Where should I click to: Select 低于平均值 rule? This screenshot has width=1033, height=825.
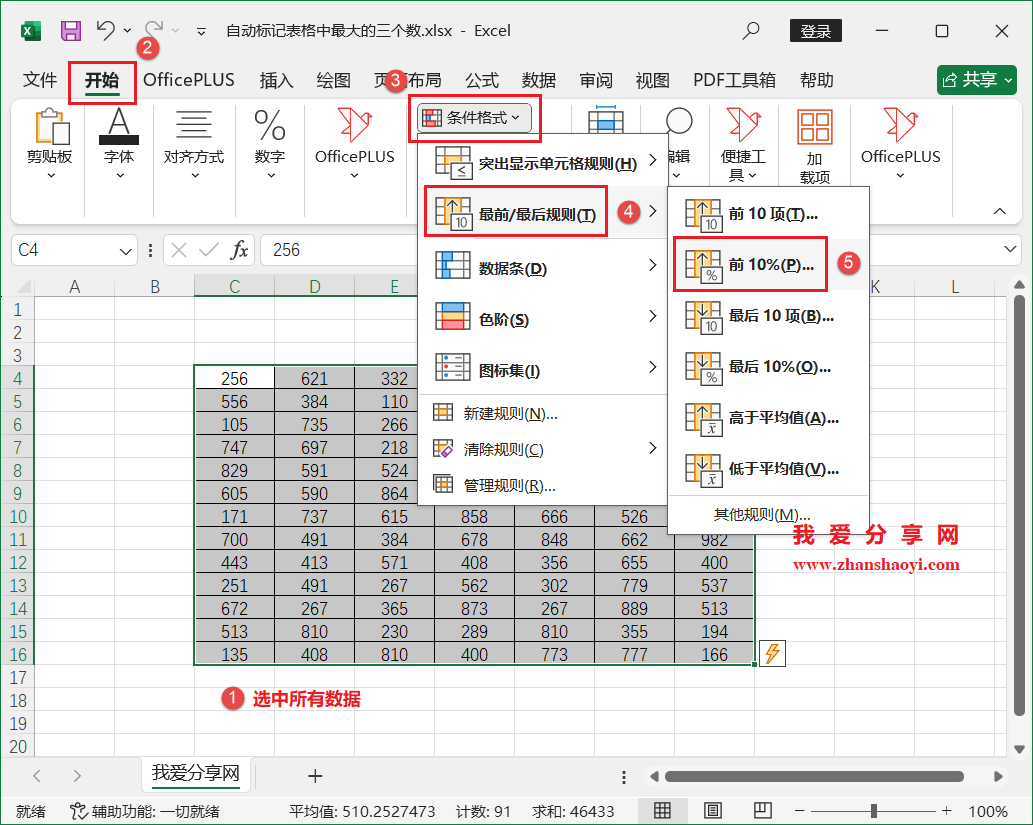coord(768,469)
